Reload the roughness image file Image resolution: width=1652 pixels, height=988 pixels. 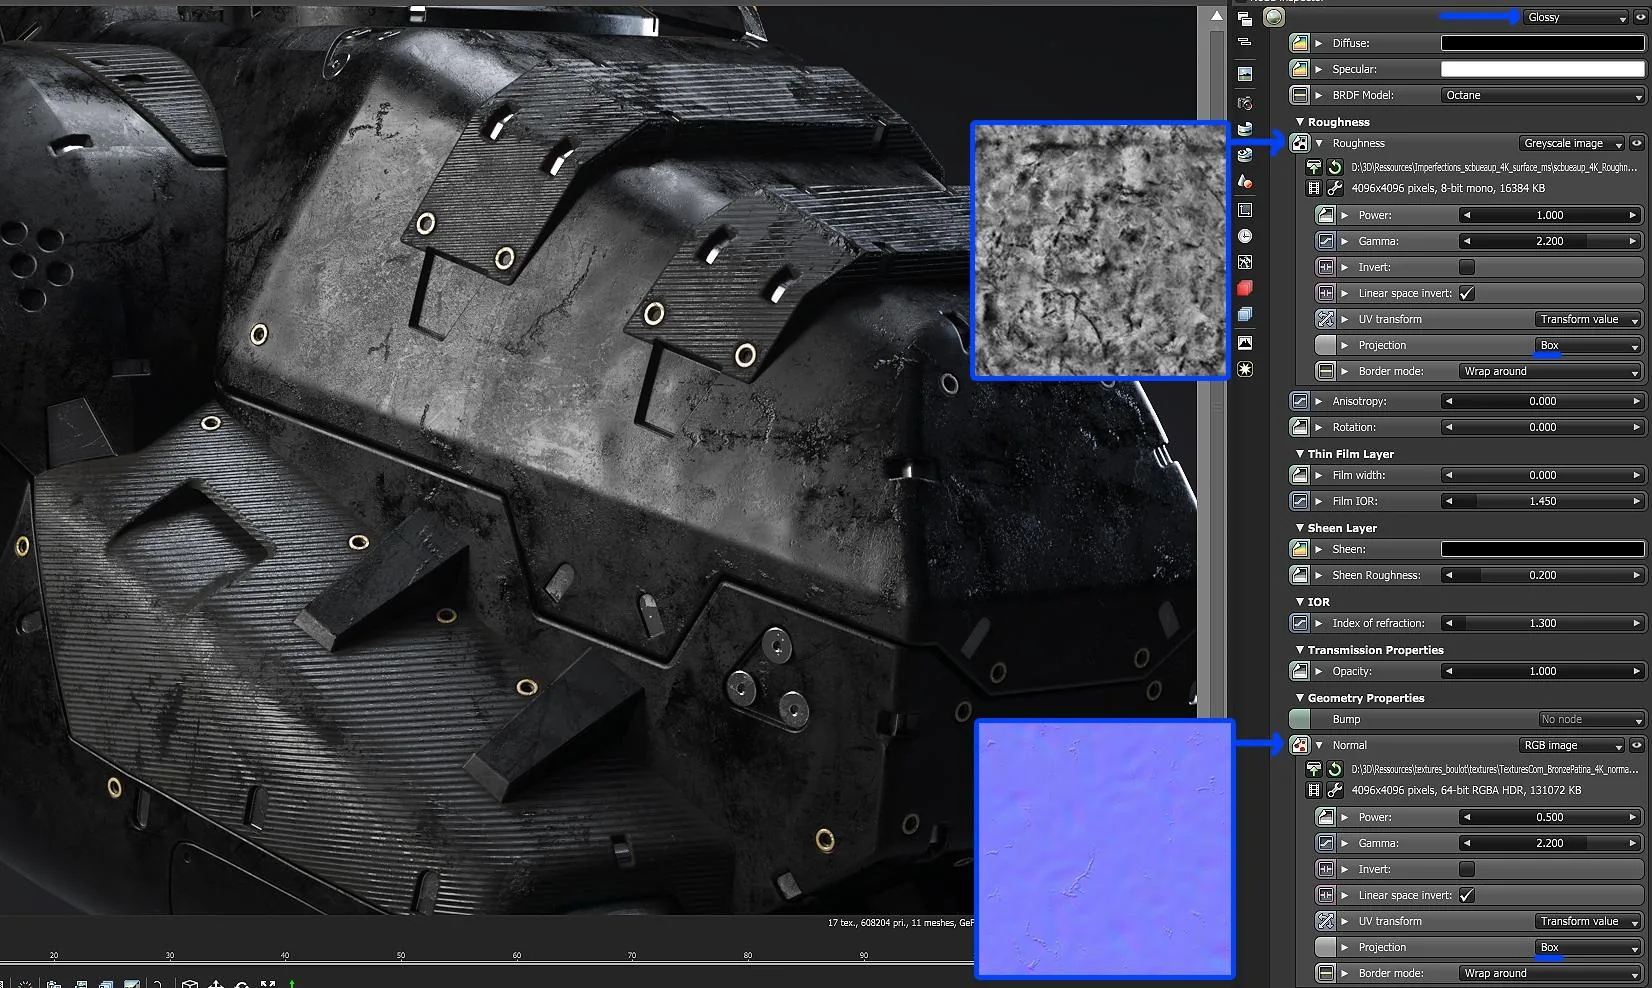click(x=1334, y=167)
